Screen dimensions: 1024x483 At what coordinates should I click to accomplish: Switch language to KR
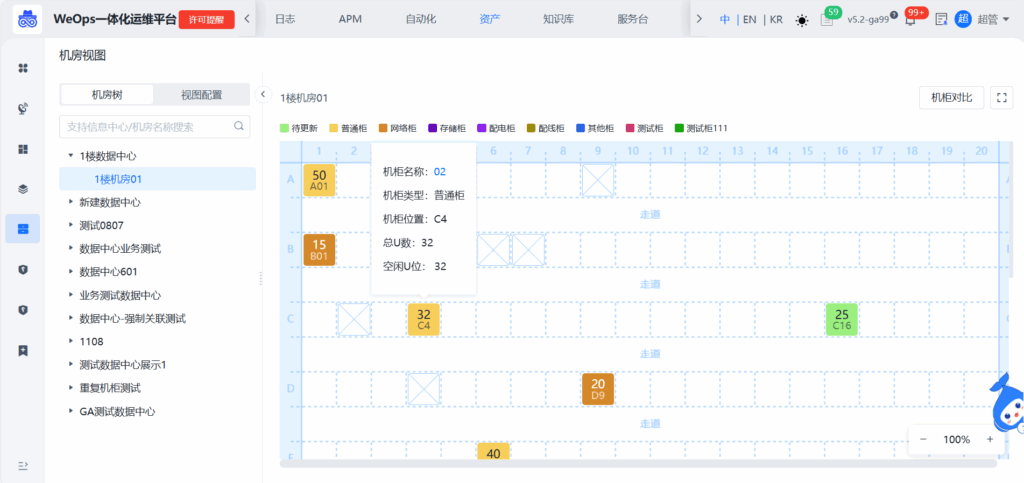tap(776, 19)
